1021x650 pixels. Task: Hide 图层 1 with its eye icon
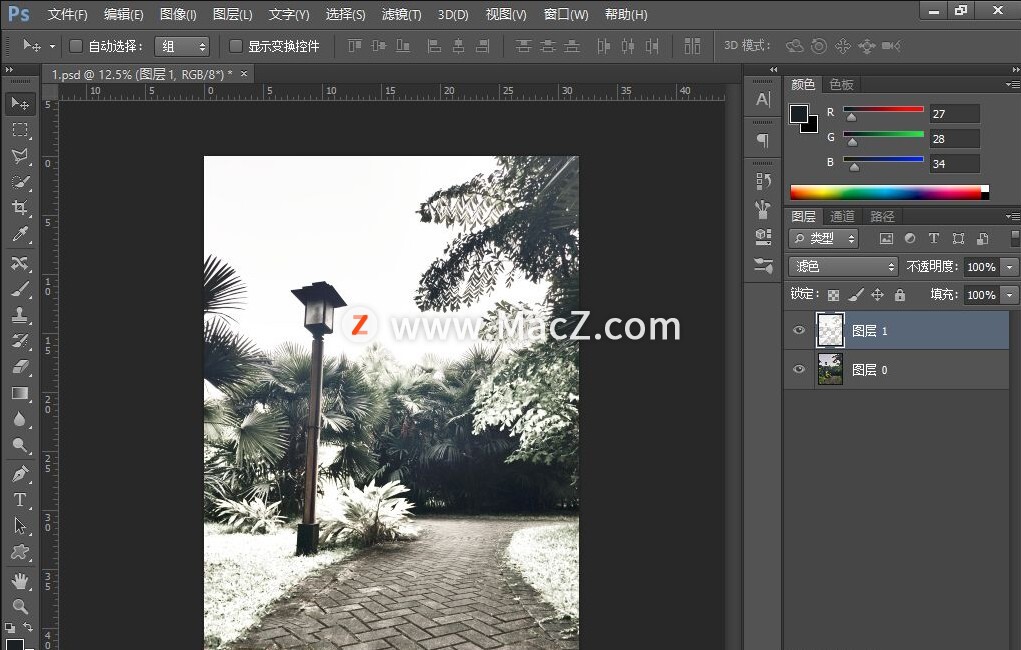pos(799,330)
